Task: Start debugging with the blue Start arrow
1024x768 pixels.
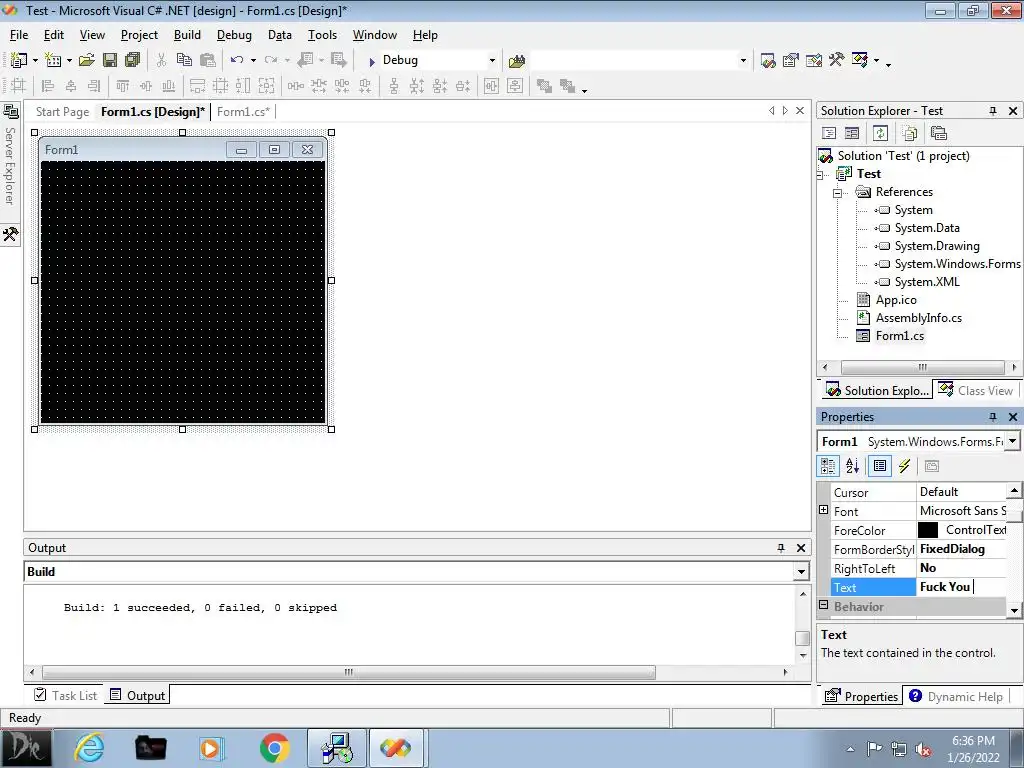Action: [372, 61]
